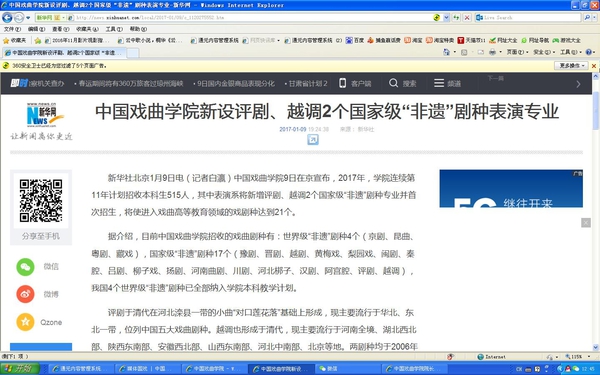This screenshot has width=600, height=375.
Task: Open the 编辑 menu
Action: (36, 29)
